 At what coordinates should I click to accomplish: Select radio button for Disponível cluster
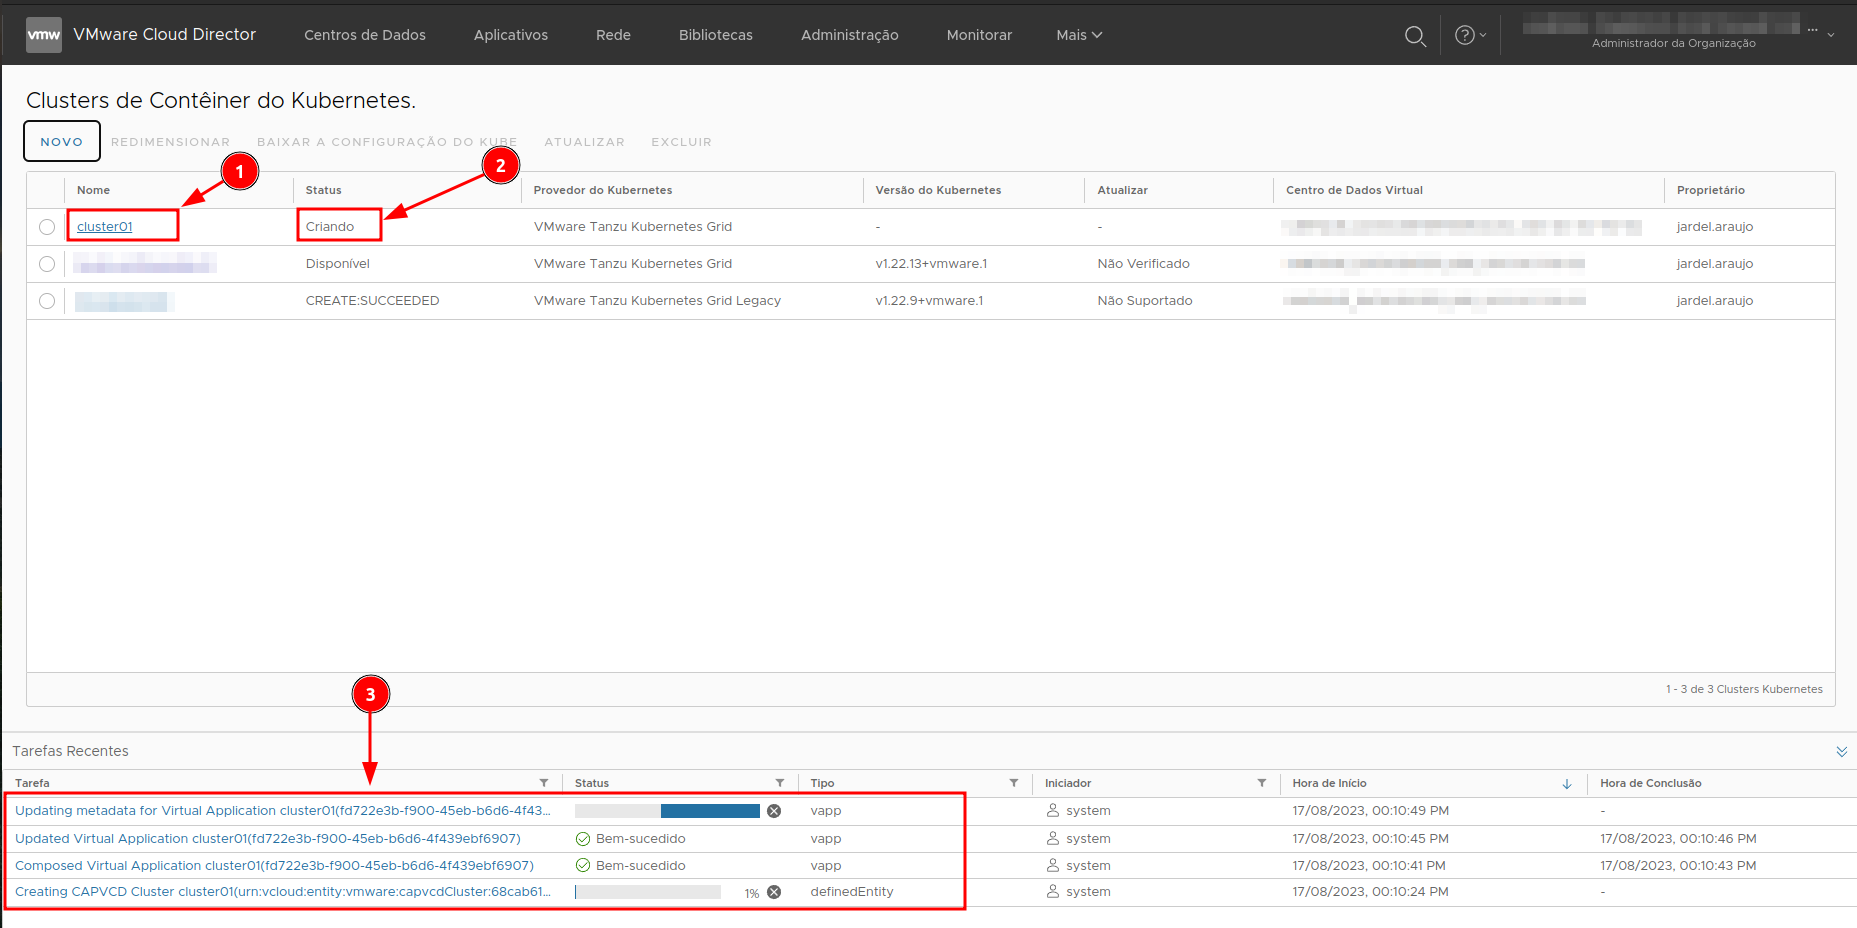pos(47,264)
